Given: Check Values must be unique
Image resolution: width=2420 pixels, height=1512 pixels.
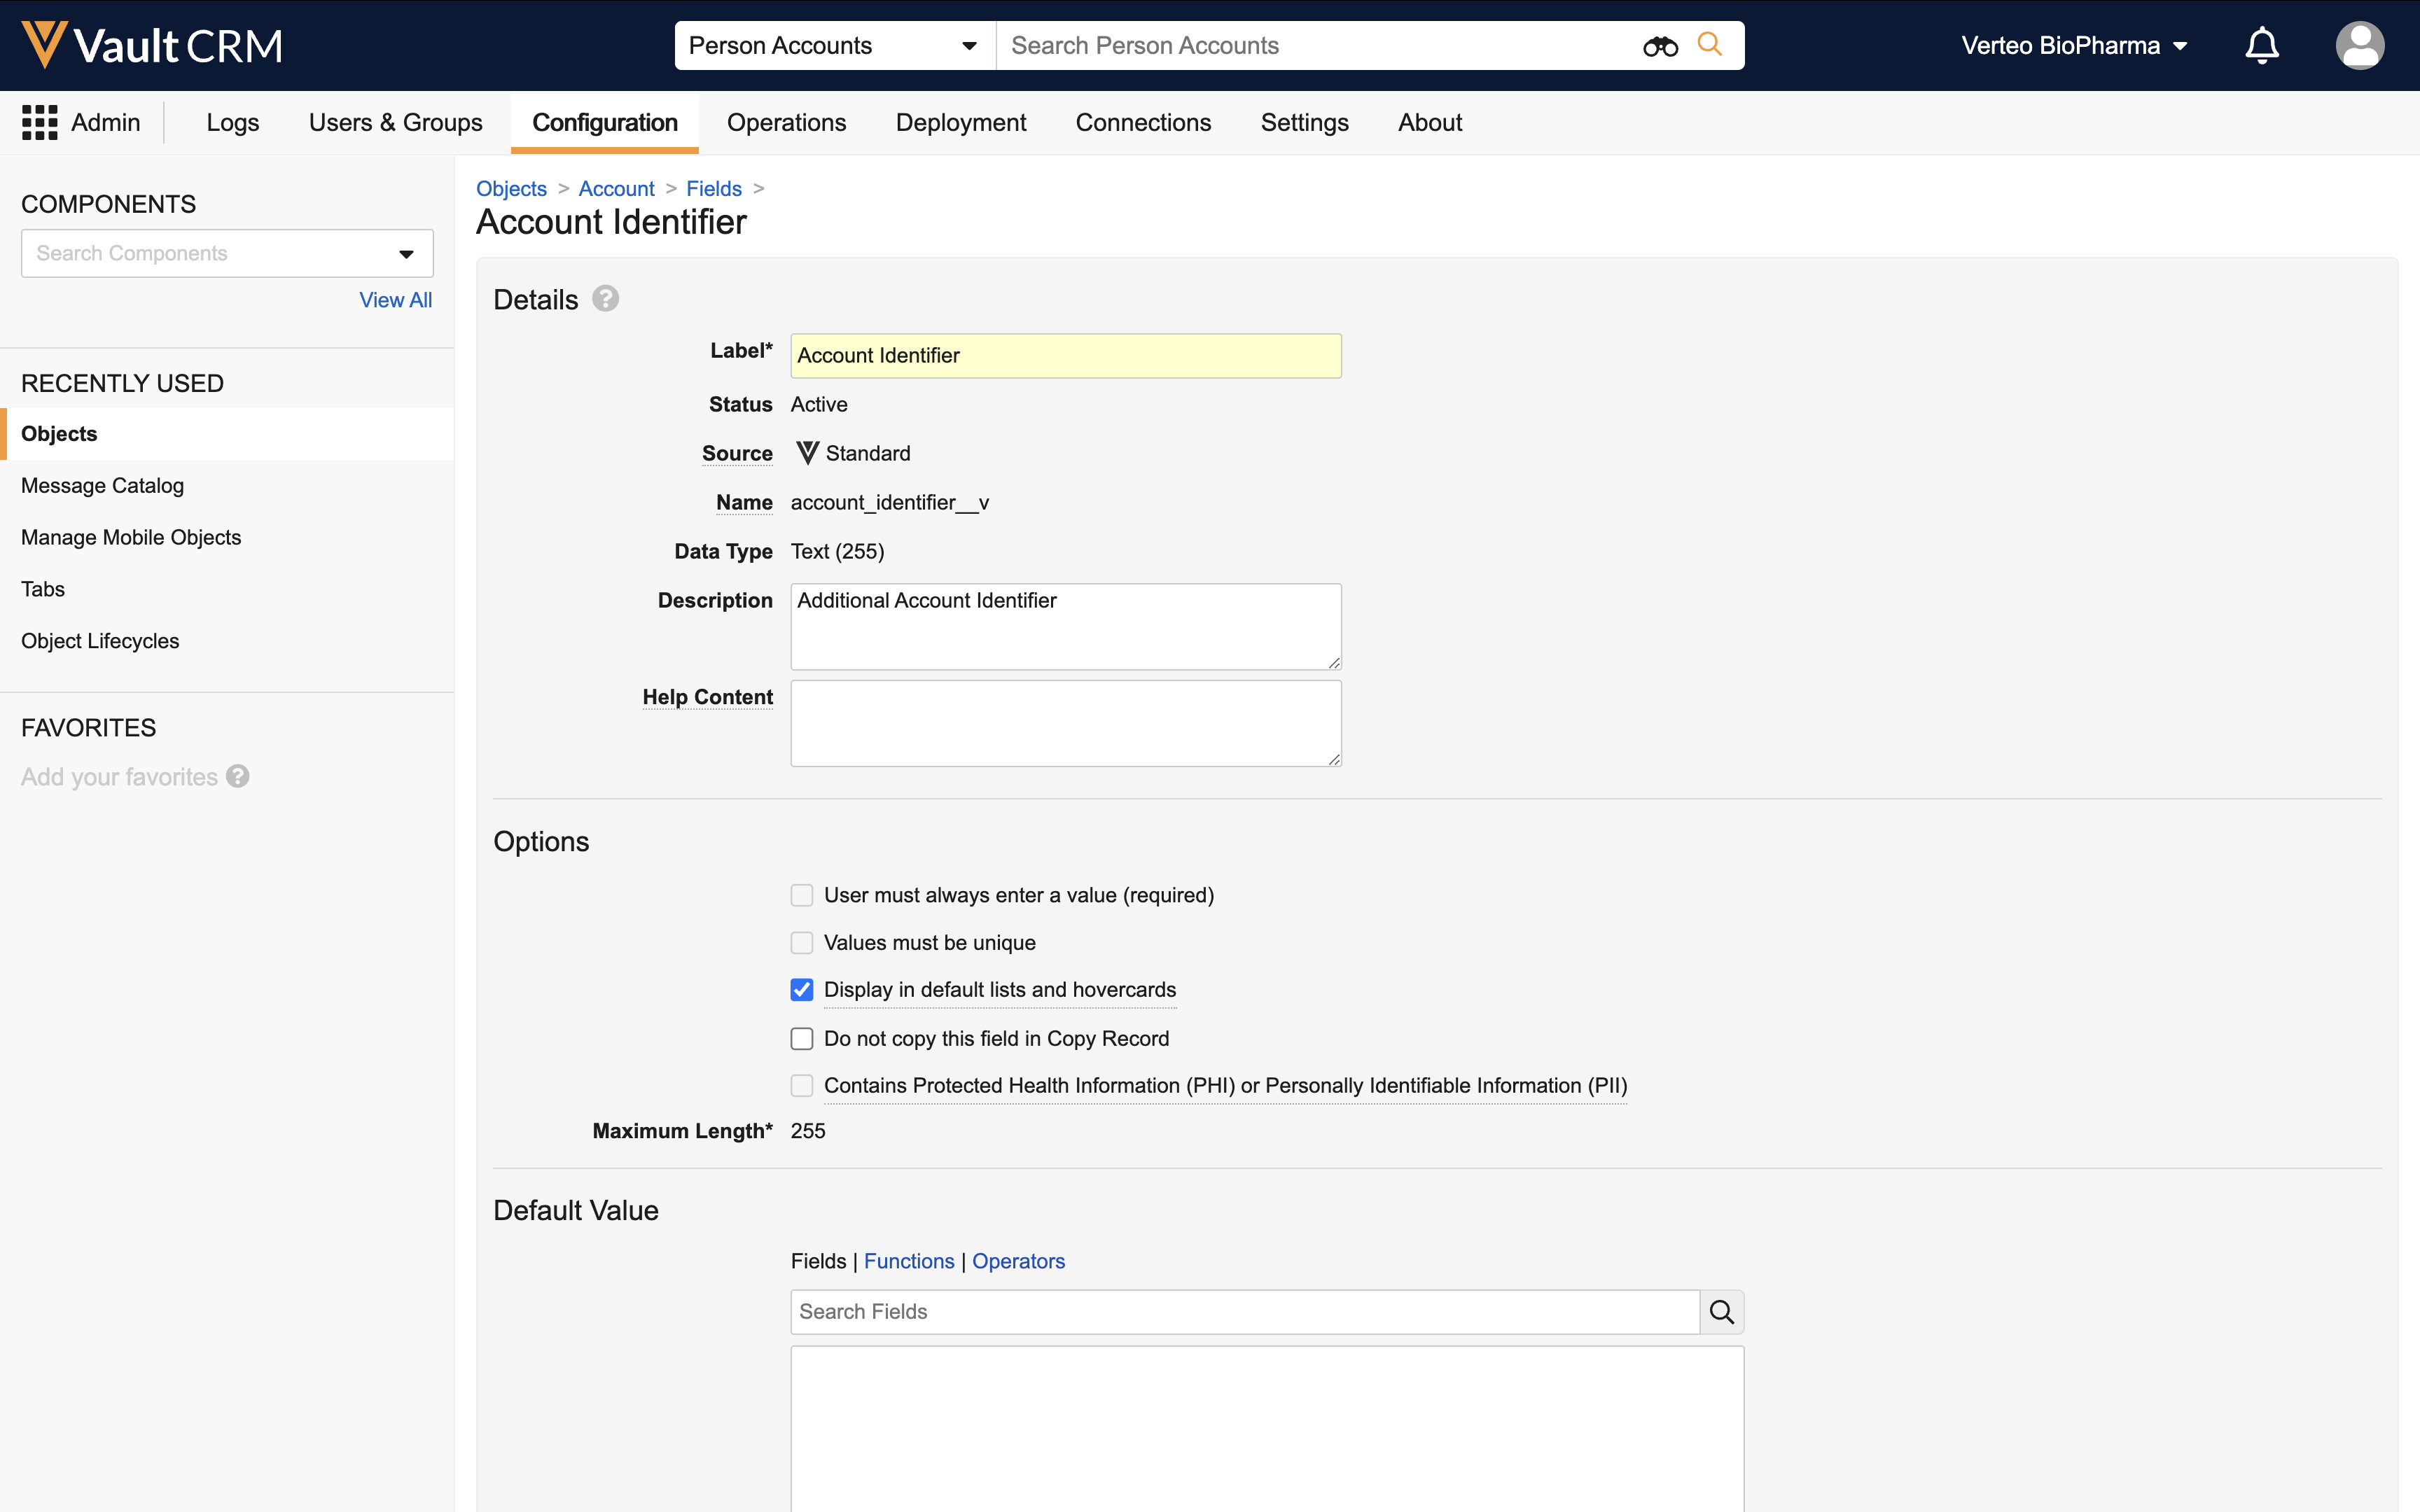Looking at the screenshot, I should pyautogui.click(x=802, y=943).
